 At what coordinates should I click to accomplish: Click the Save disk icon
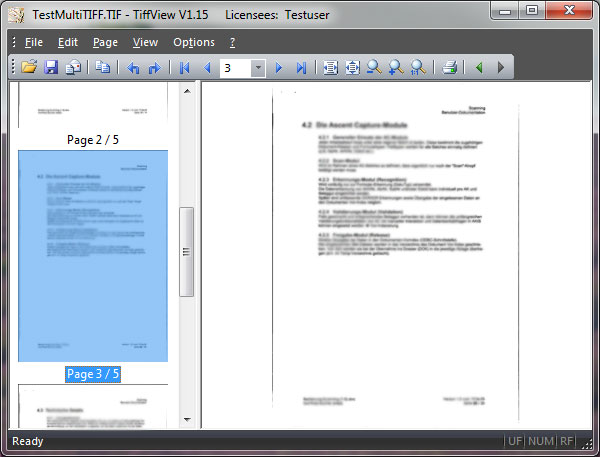tap(51, 68)
